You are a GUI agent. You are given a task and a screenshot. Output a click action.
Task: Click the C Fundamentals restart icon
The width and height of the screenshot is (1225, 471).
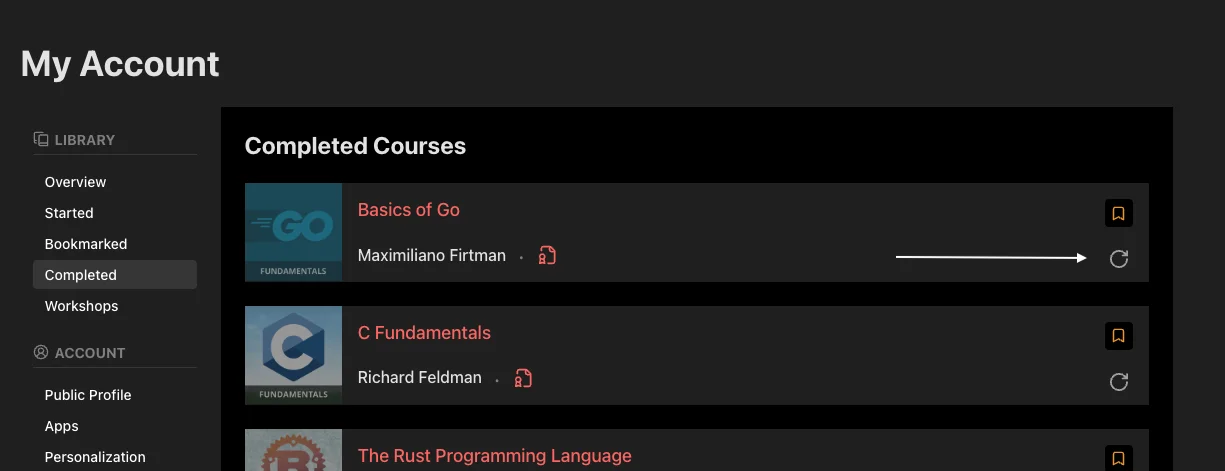tap(1119, 382)
